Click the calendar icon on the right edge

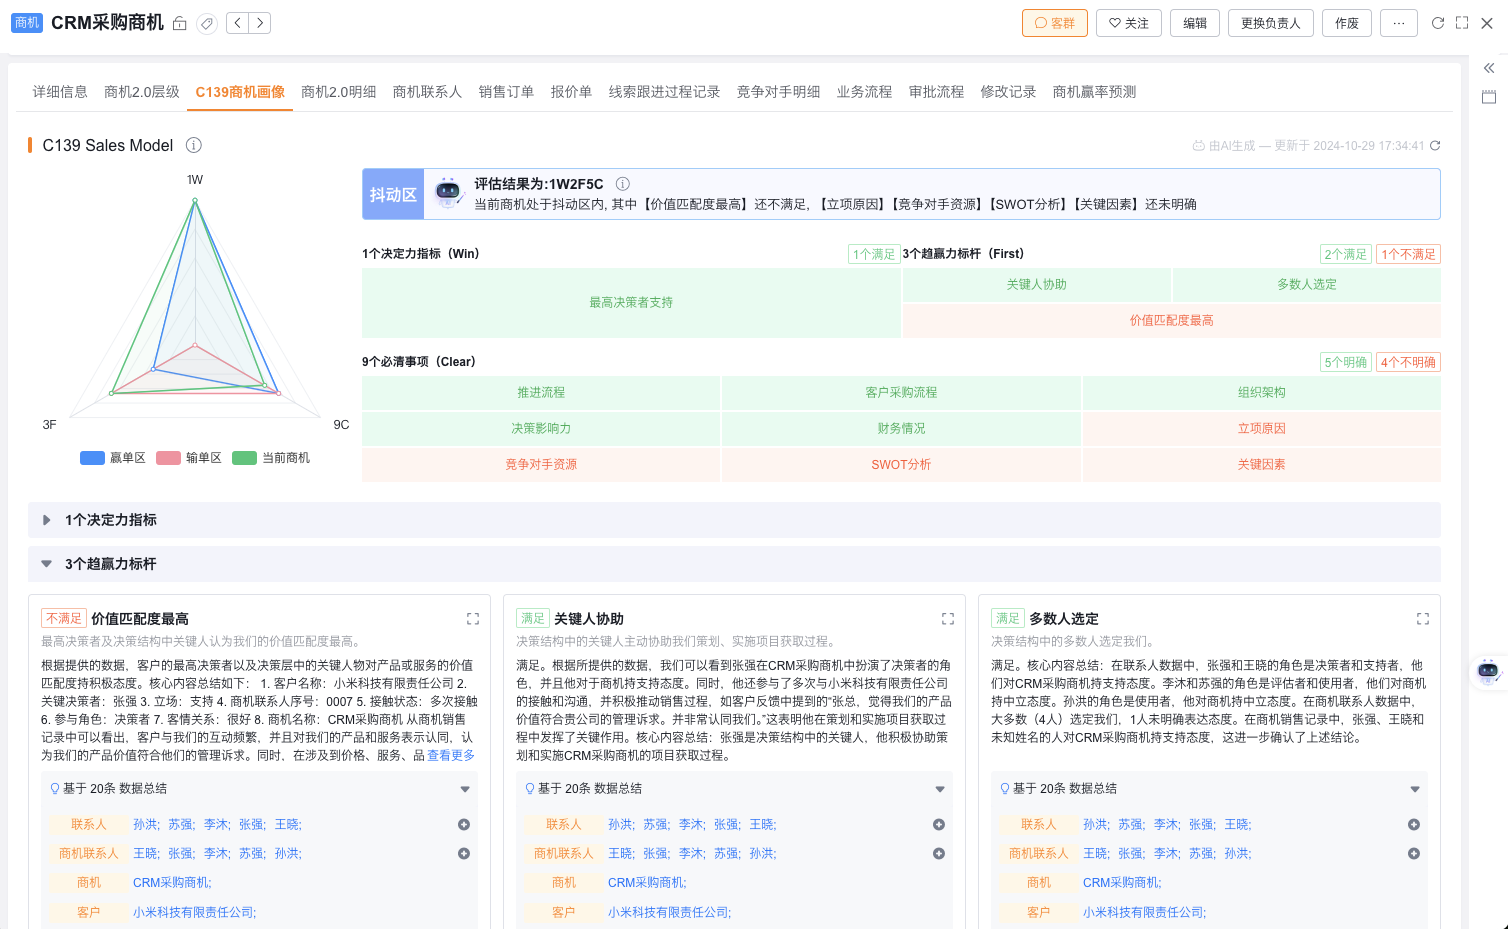tap(1490, 97)
